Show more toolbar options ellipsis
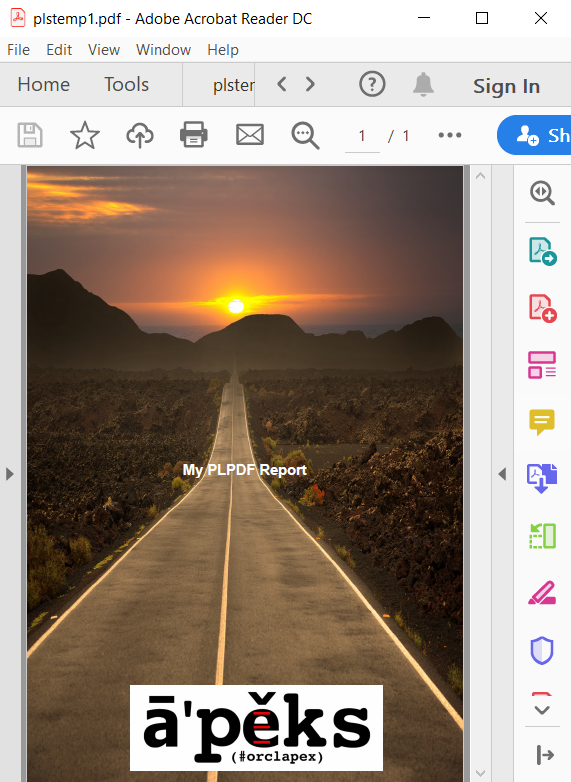Screen dimensions: 571x782 coord(450,135)
